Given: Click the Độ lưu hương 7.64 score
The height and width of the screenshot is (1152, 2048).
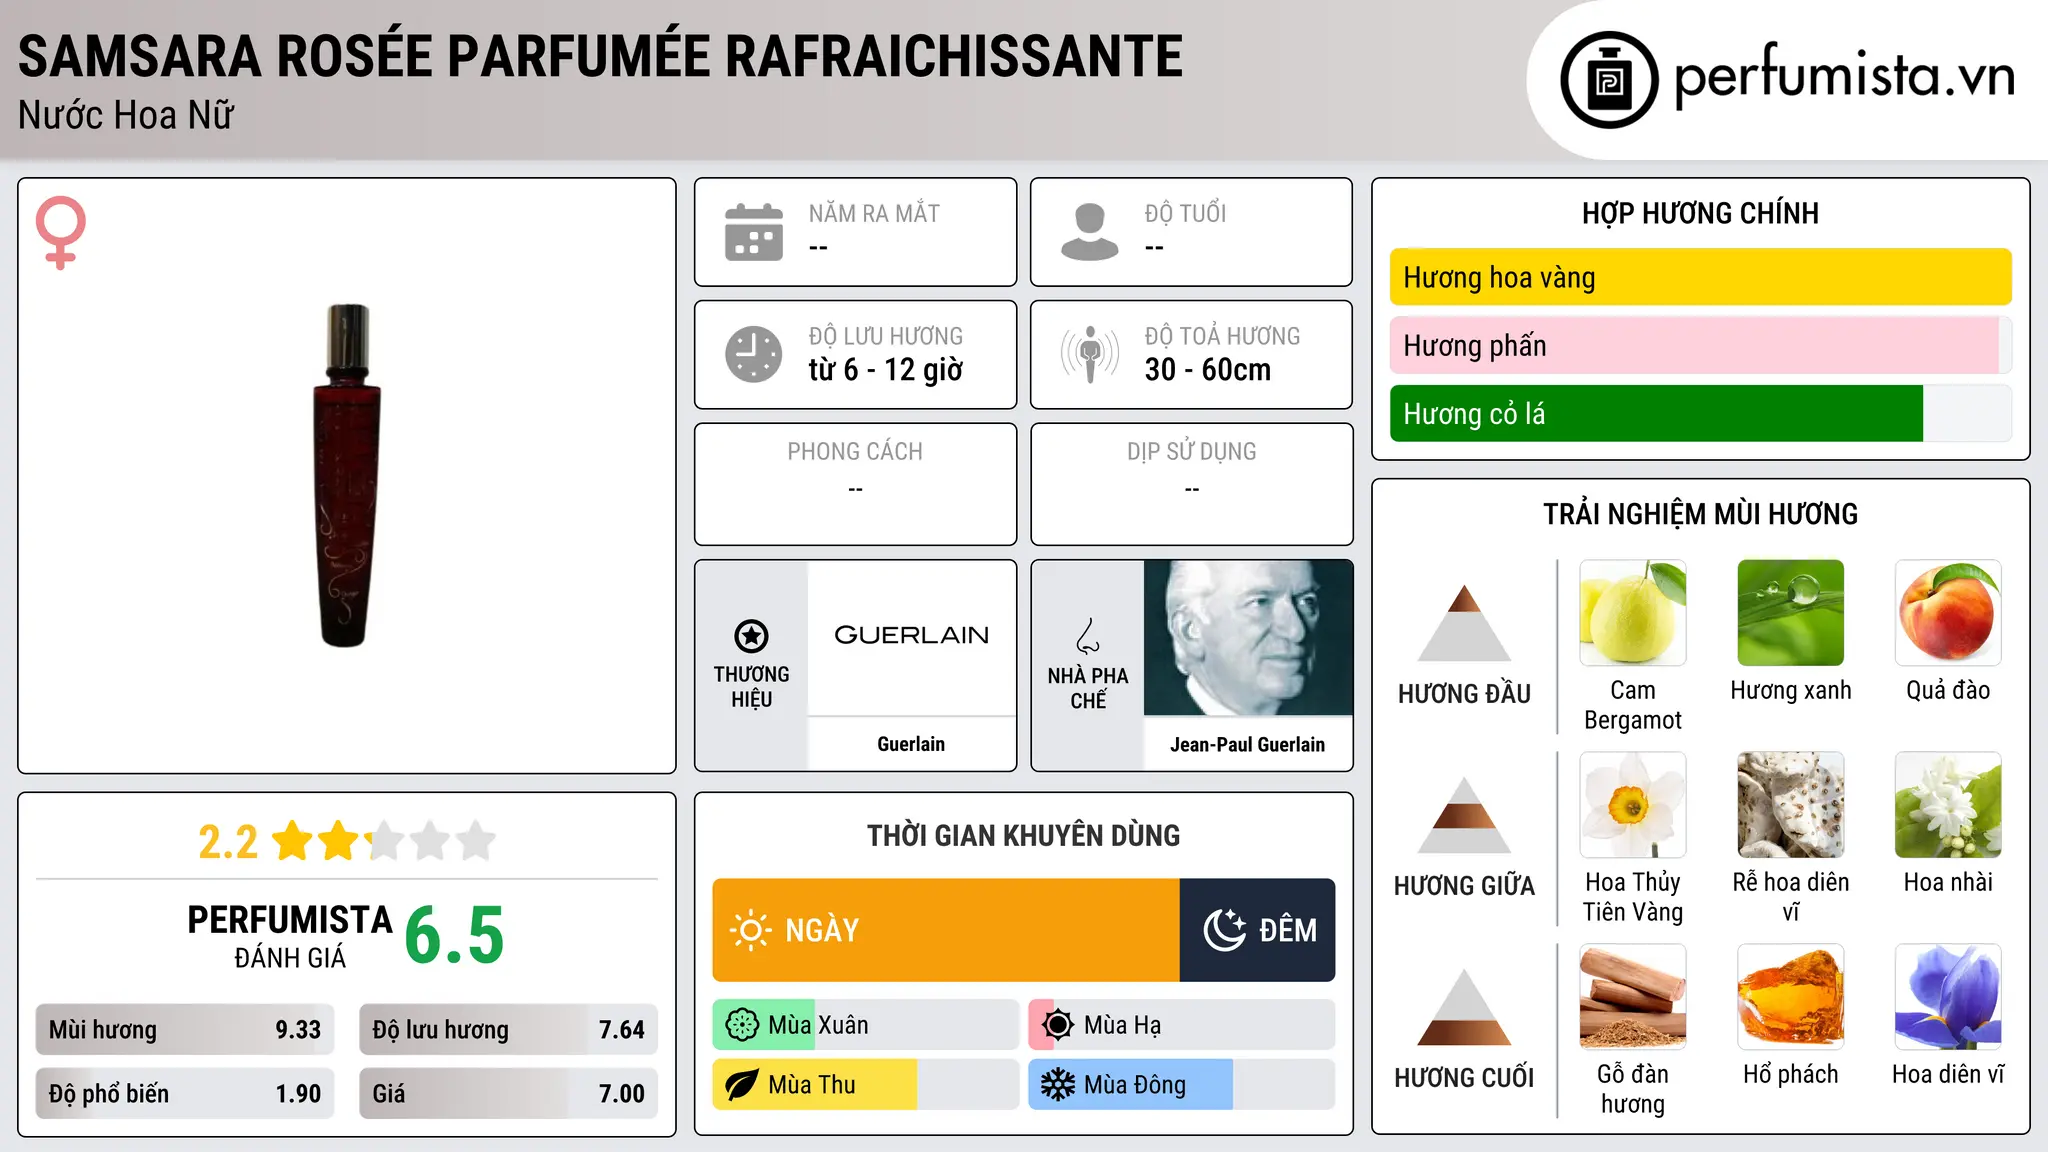Looking at the screenshot, I should point(508,1030).
